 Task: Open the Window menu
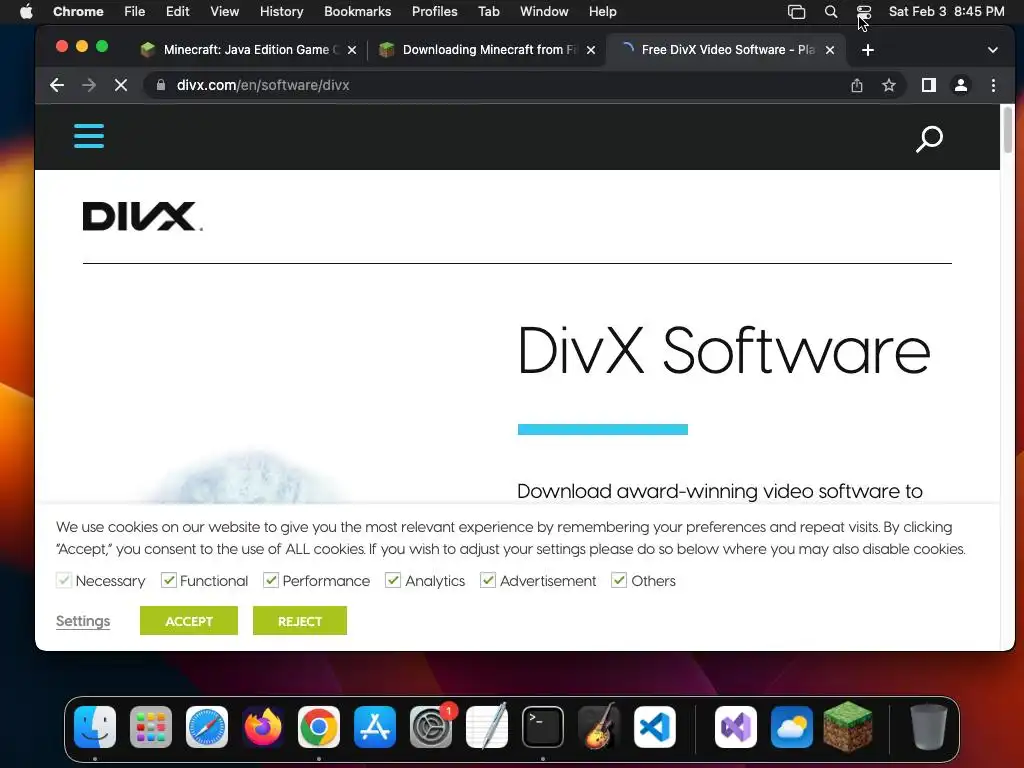tap(544, 12)
